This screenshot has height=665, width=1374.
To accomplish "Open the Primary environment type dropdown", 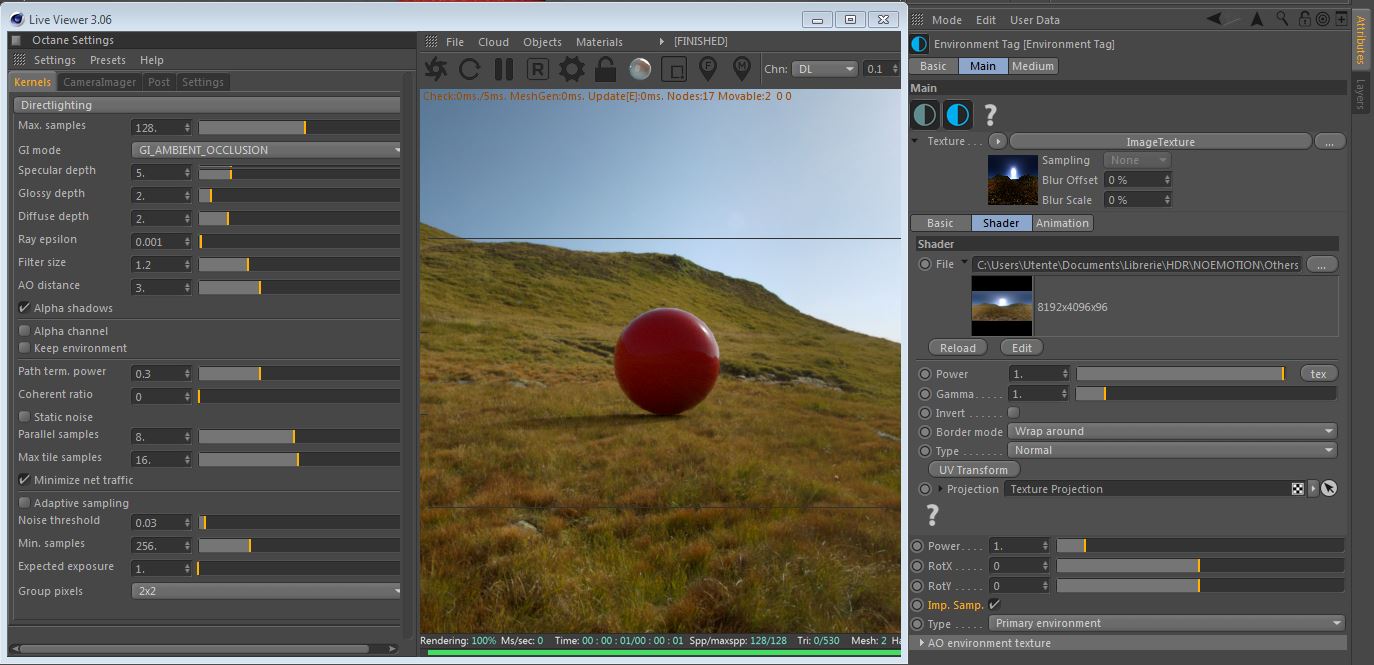I will (1166, 623).
